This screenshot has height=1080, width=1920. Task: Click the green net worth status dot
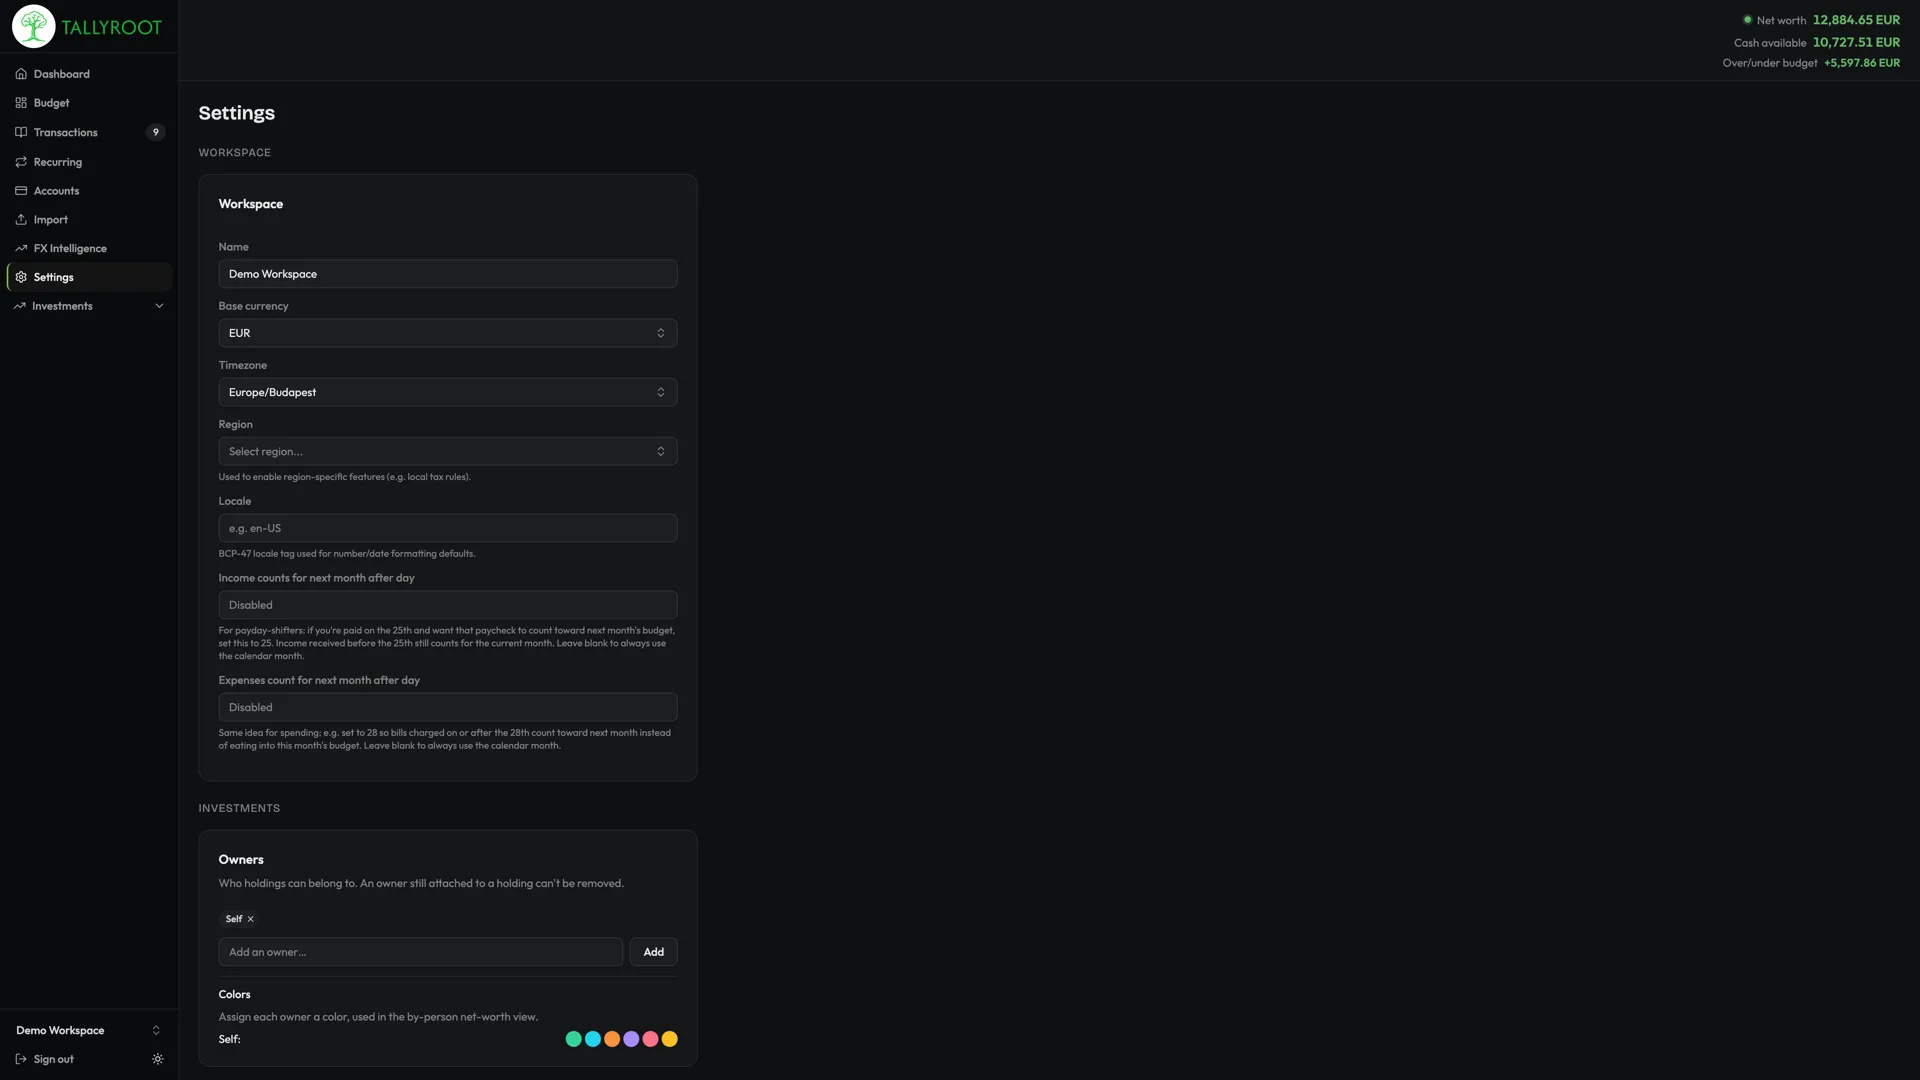(x=1748, y=20)
